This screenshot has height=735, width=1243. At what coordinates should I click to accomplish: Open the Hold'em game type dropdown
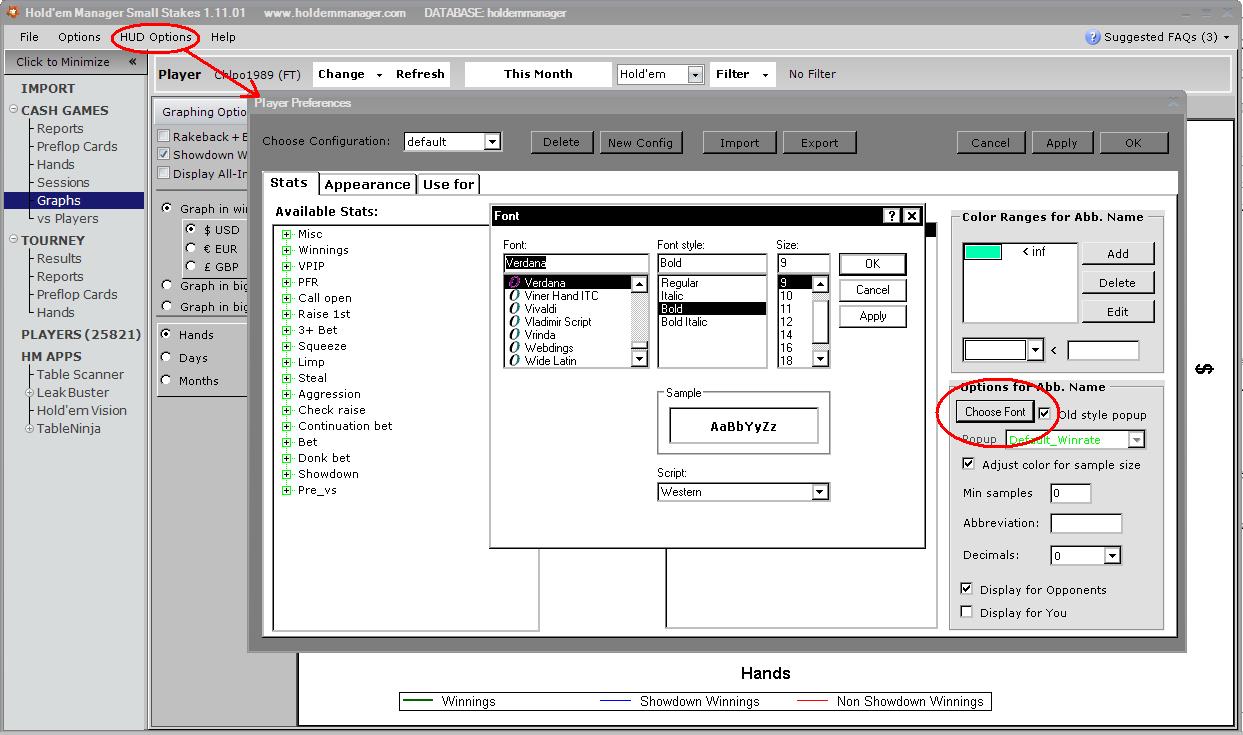pyautogui.click(x=695, y=74)
